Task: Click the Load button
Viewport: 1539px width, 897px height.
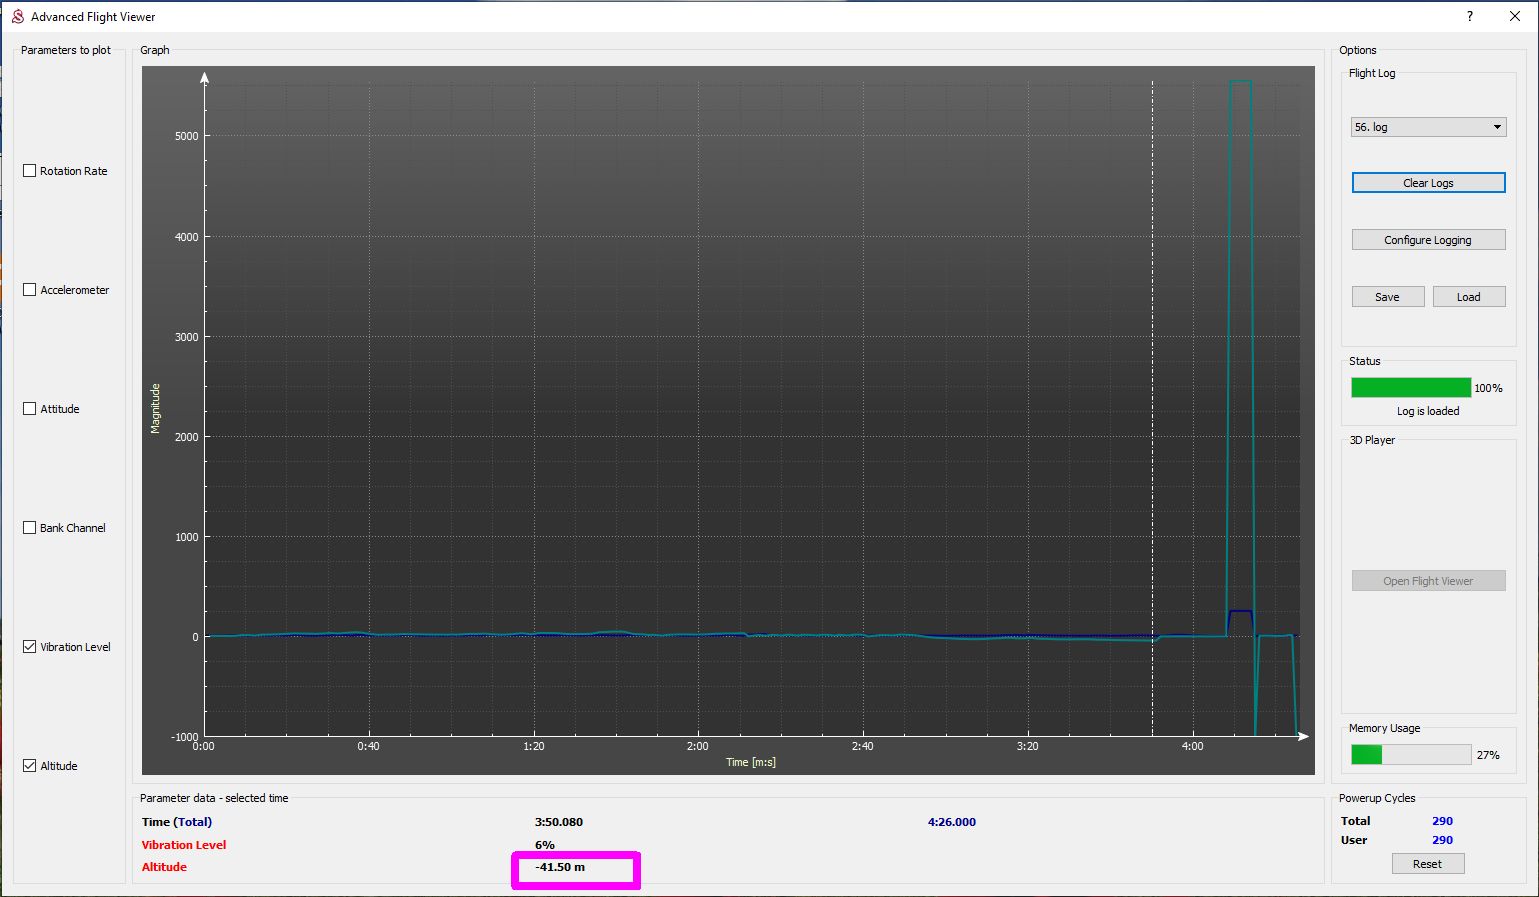Action: 1468,297
